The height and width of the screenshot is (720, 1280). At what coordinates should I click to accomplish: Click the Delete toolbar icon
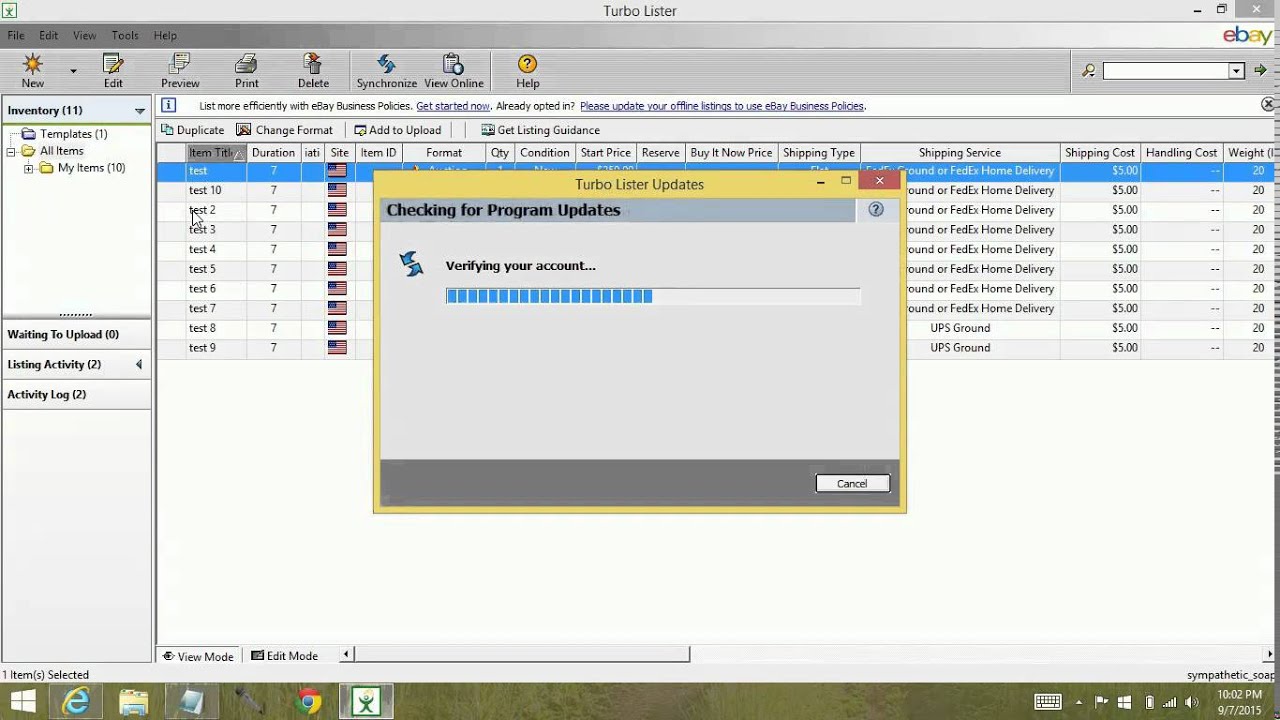[313, 71]
